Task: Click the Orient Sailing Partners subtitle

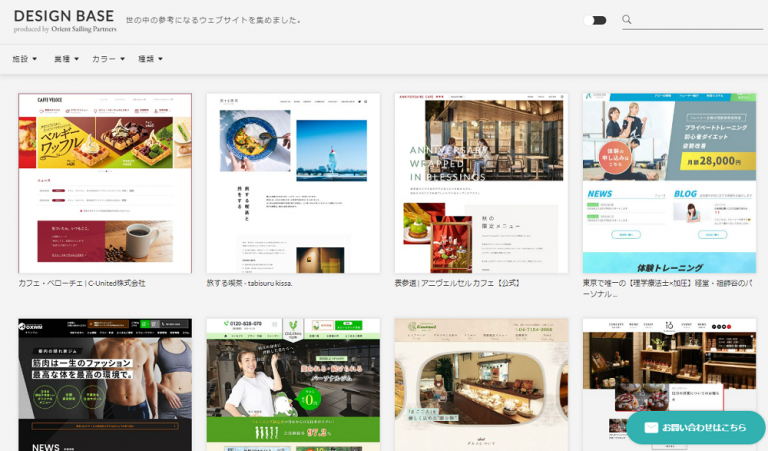Action: coord(65,29)
